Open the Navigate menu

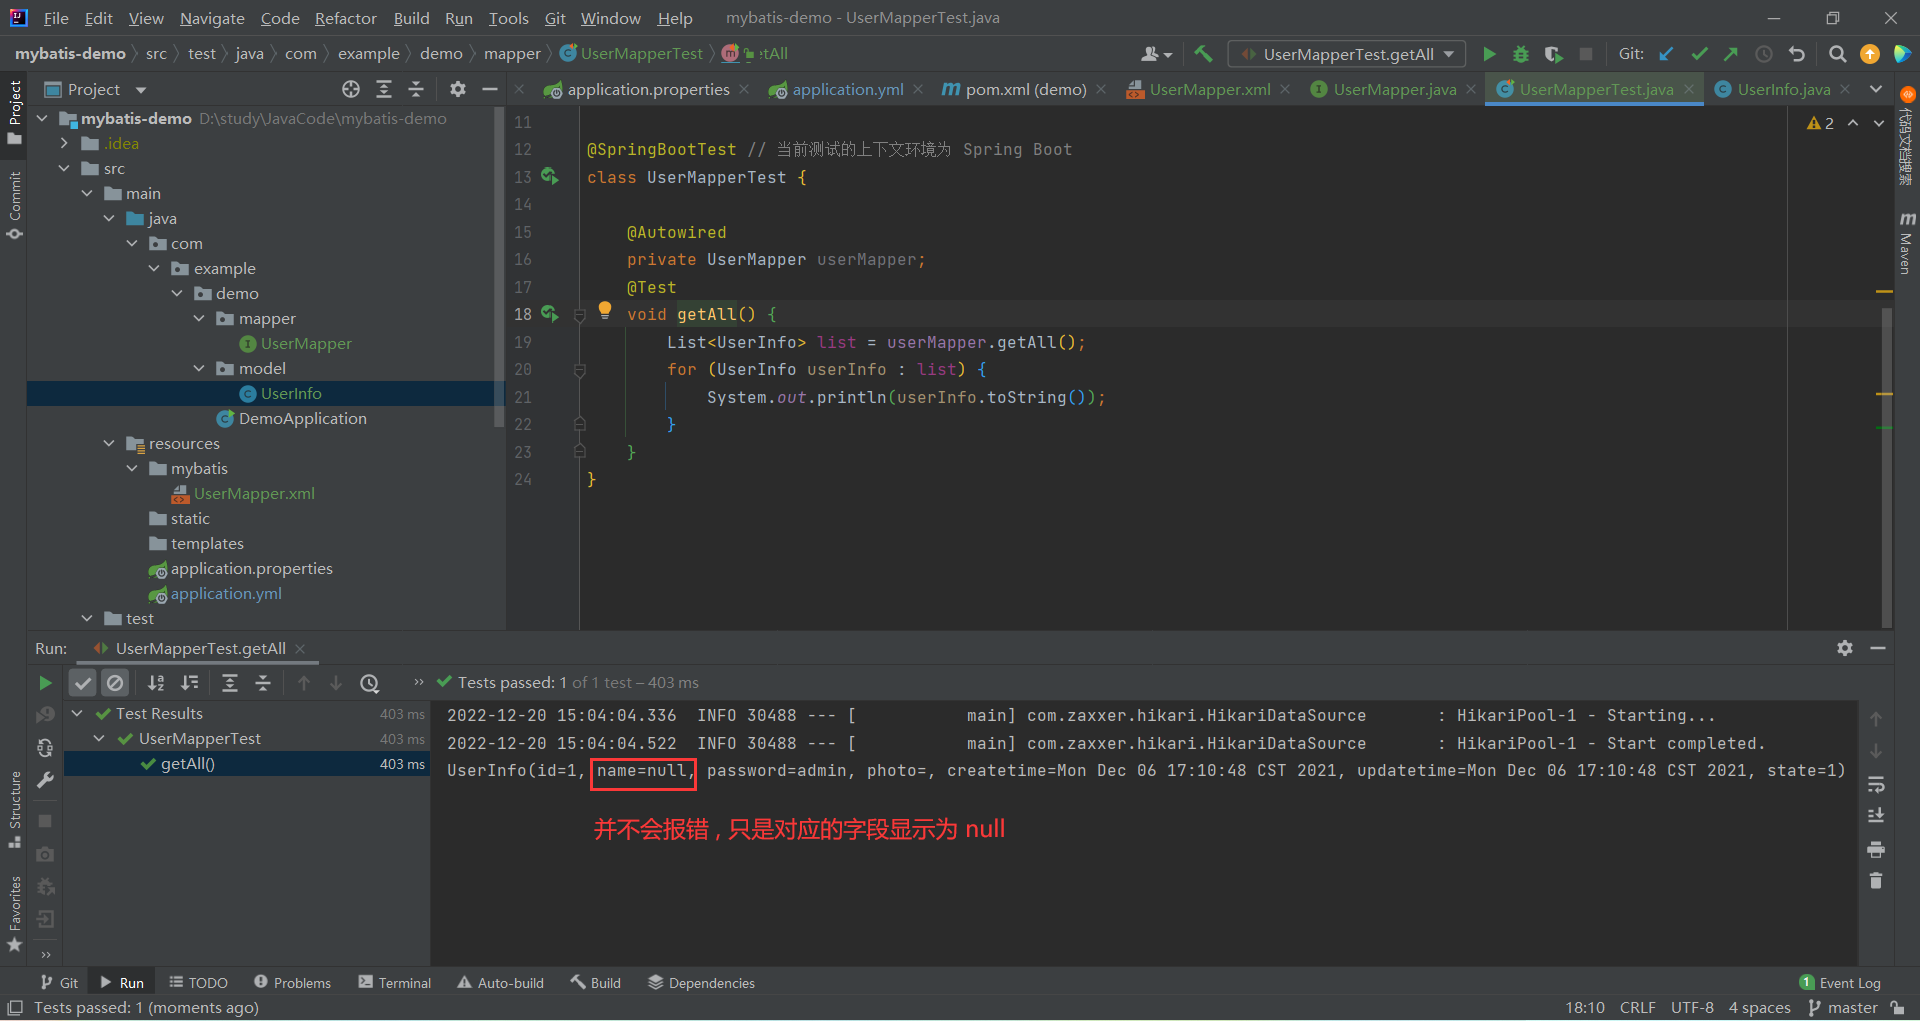[x=212, y=18]
